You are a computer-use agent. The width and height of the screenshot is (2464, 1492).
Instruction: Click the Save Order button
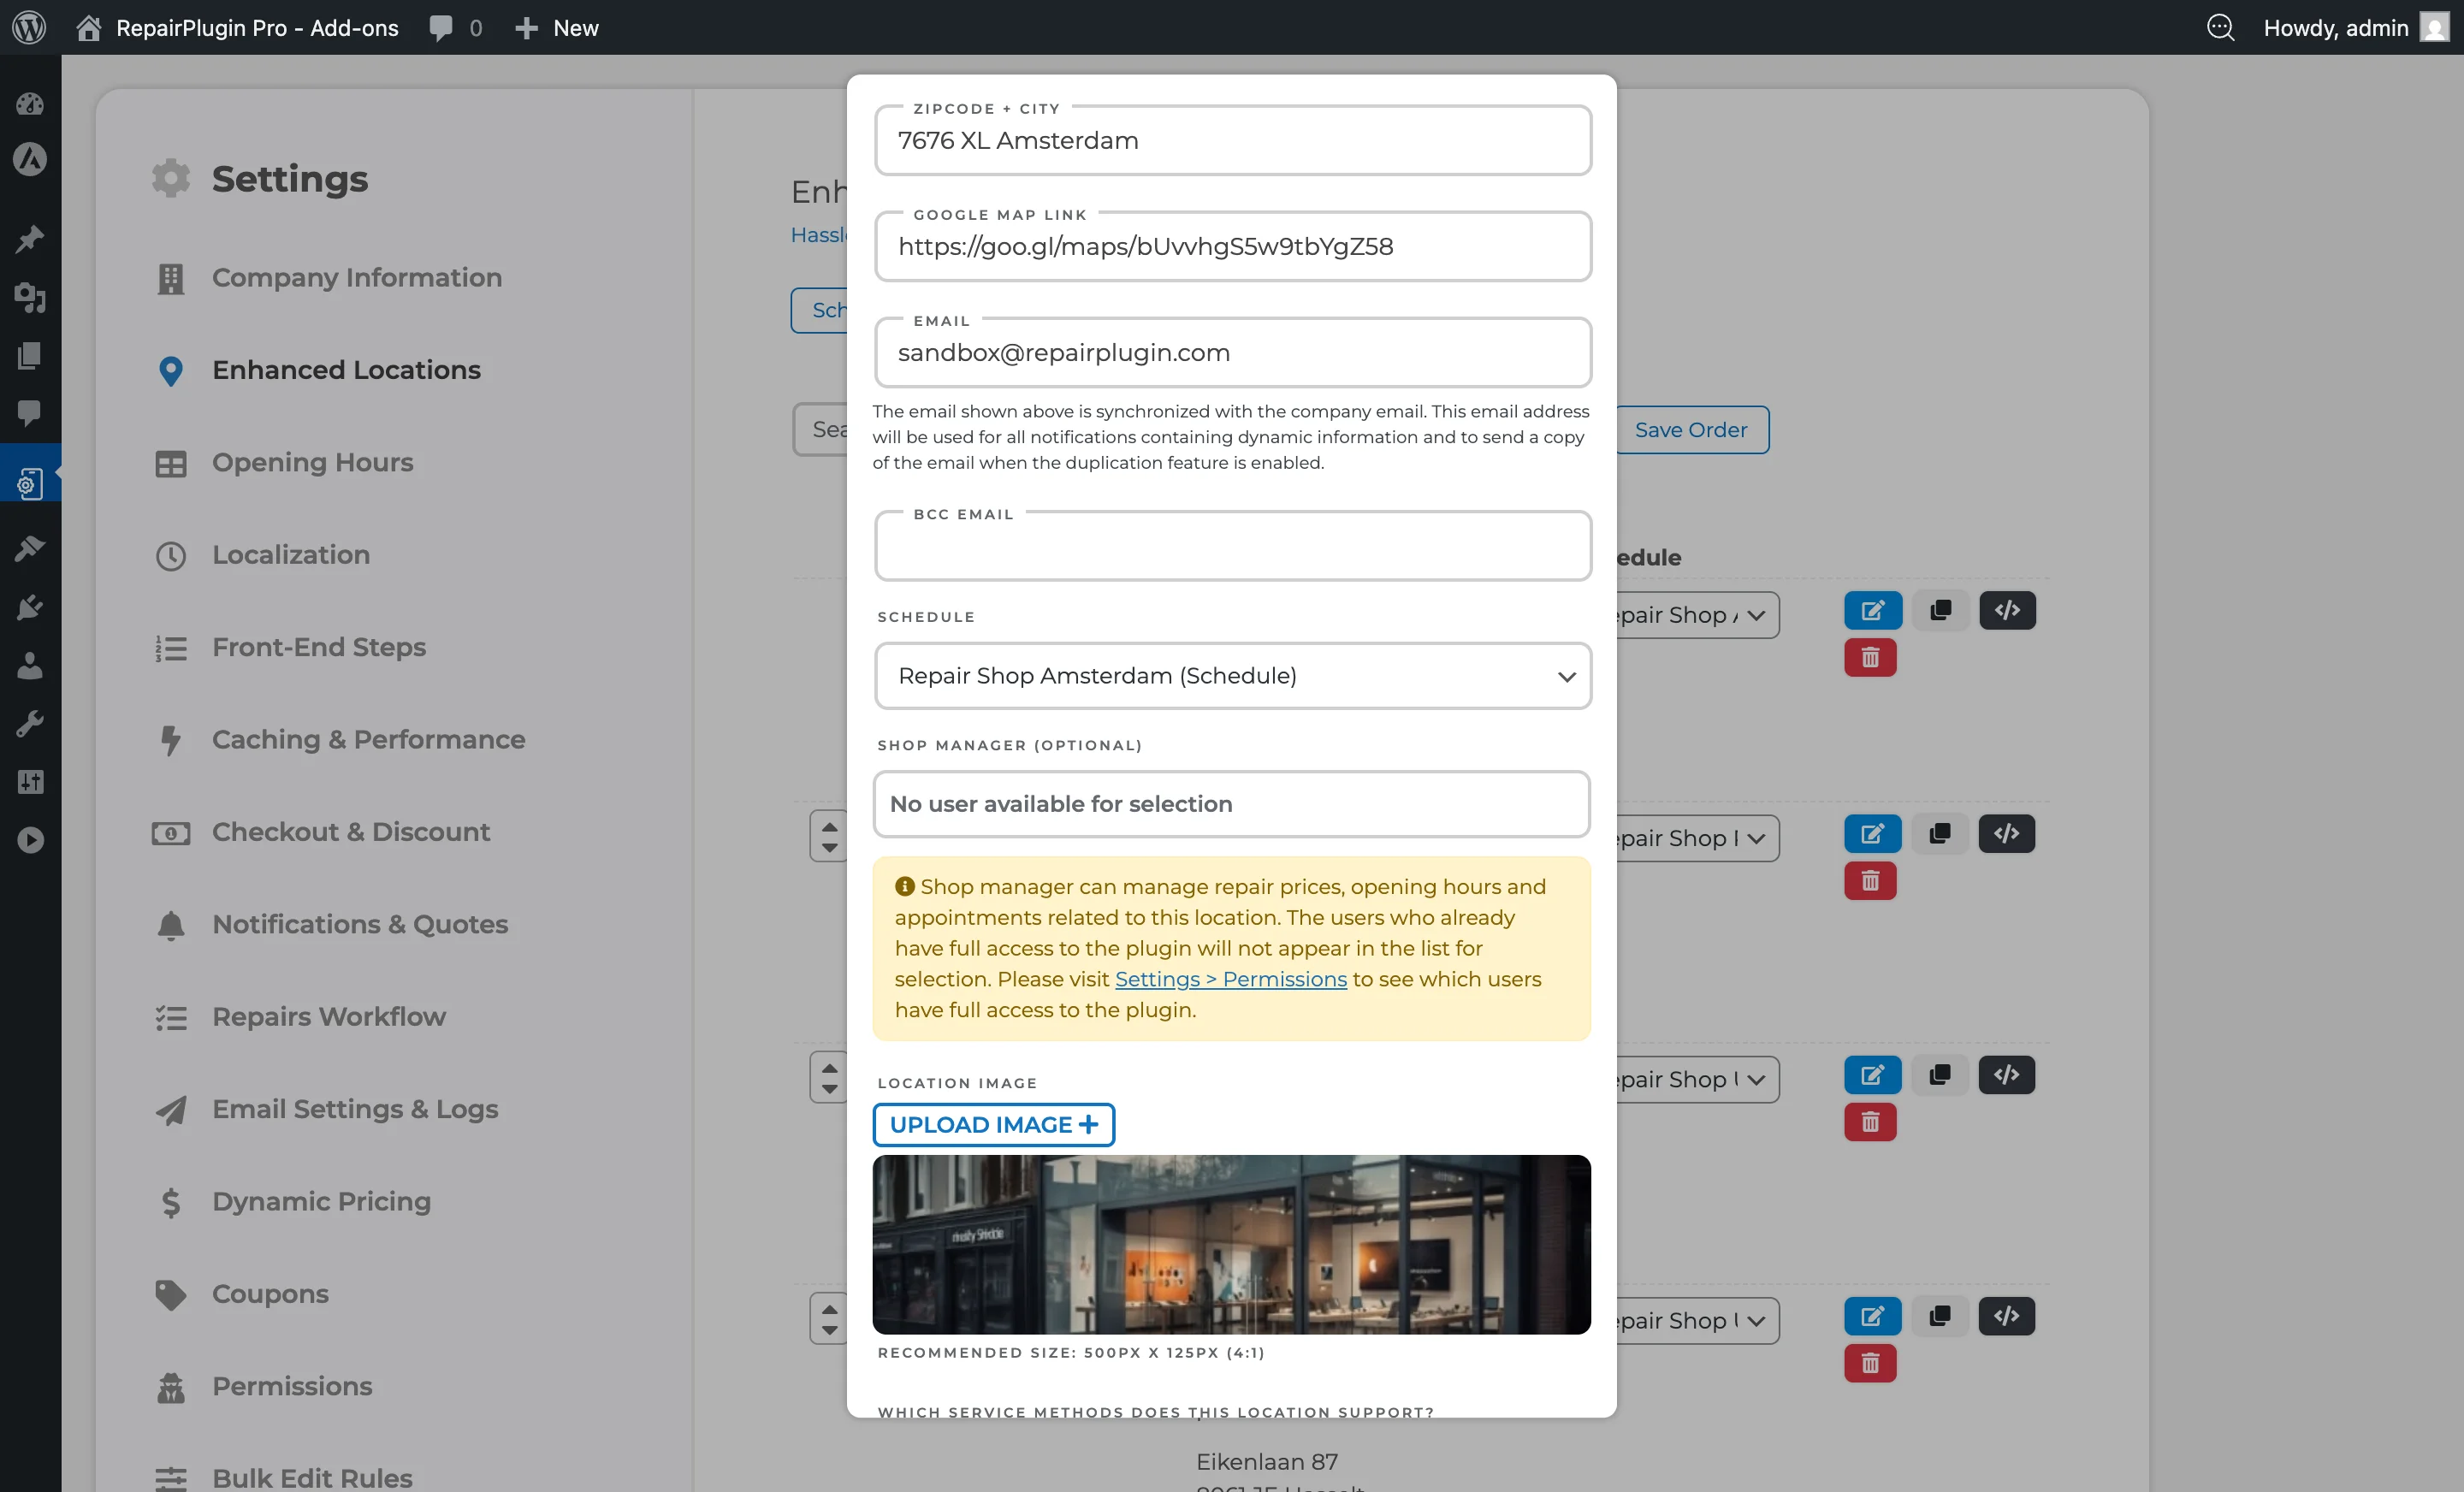pyautogui.click(x=1690, y=430)
